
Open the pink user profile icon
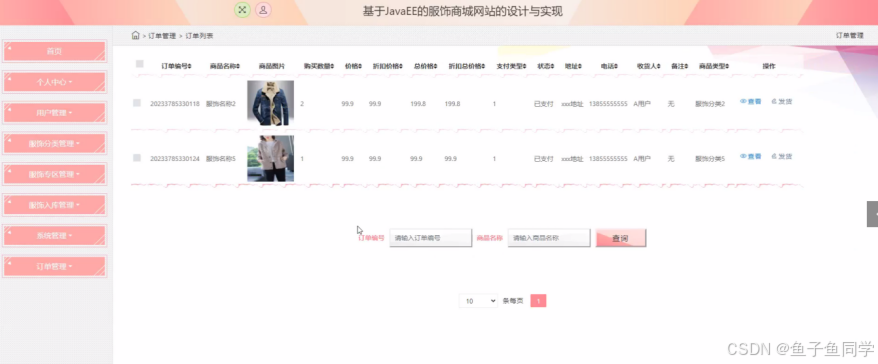pos(263,10)
